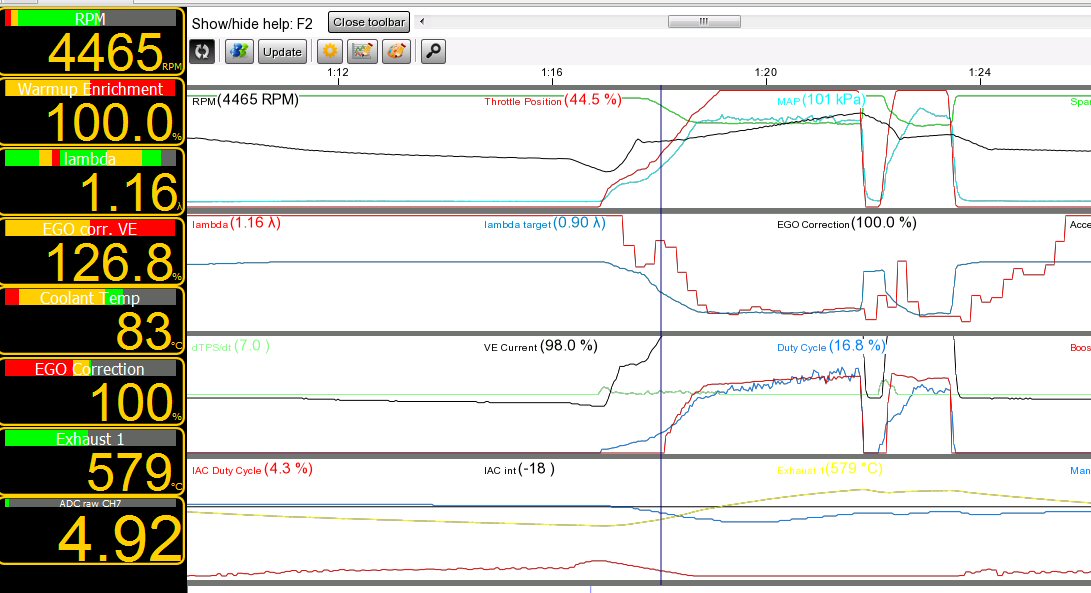Select the ADC raw CH7 gauge

click(92, 530)
